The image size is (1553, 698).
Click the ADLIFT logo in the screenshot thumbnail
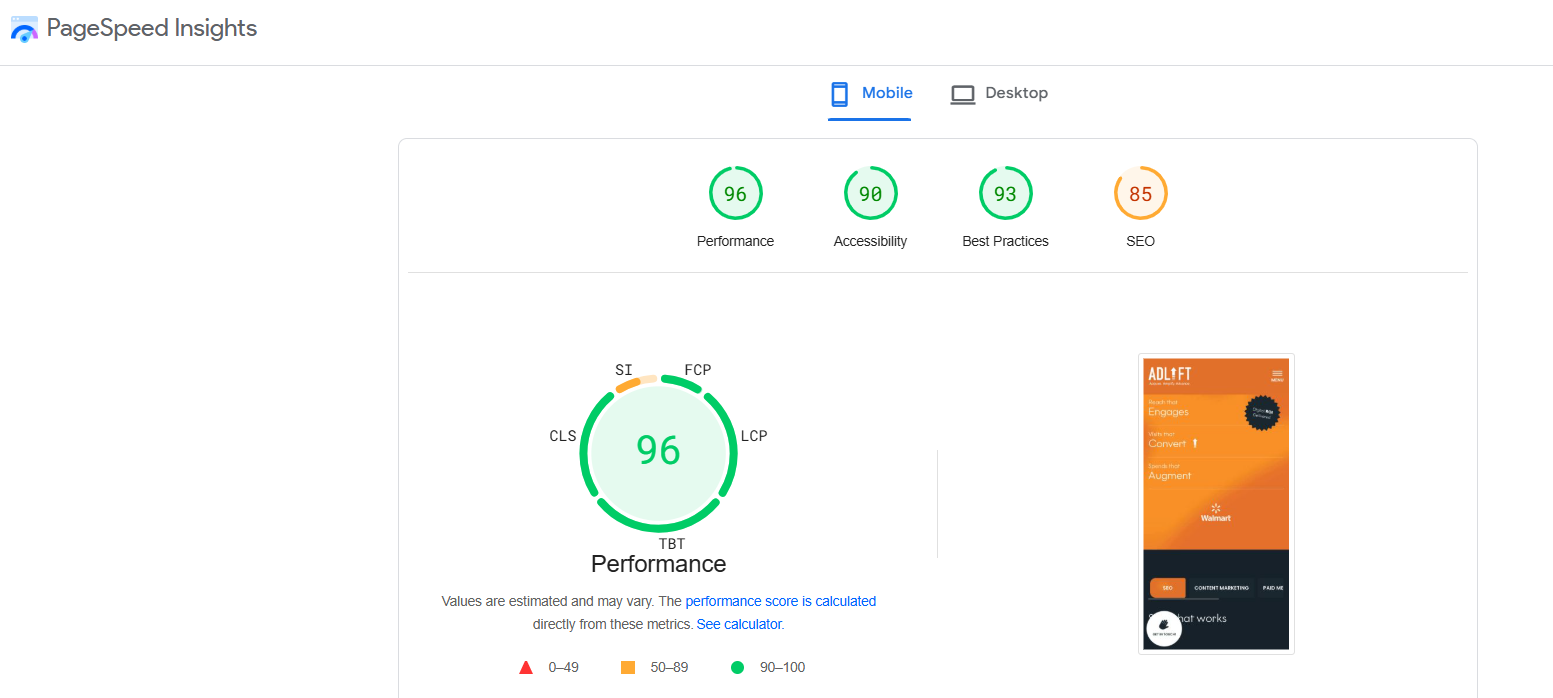pos(1169,375)
